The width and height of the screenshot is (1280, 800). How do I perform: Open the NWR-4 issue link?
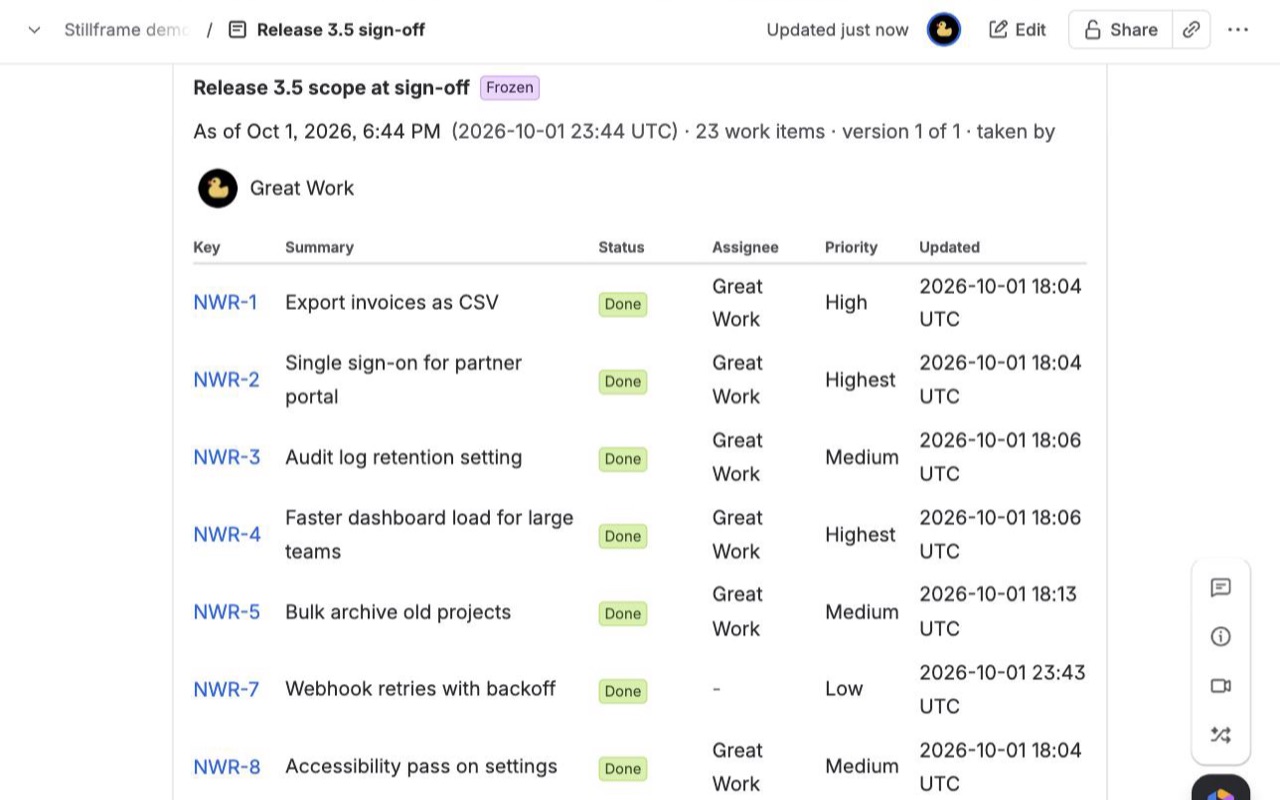227,534
